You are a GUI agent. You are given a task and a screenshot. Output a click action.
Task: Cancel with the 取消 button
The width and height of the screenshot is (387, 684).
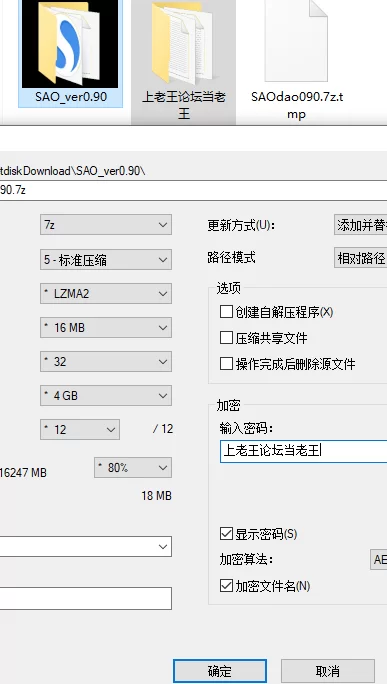[x=328, y=671]
